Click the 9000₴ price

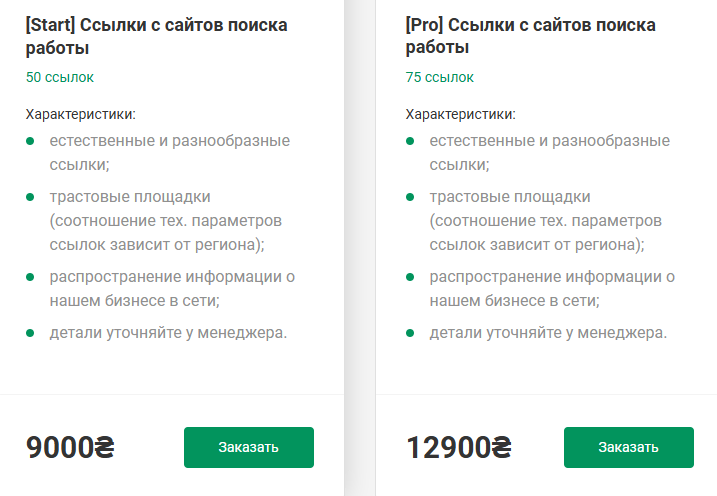point(70,447)
